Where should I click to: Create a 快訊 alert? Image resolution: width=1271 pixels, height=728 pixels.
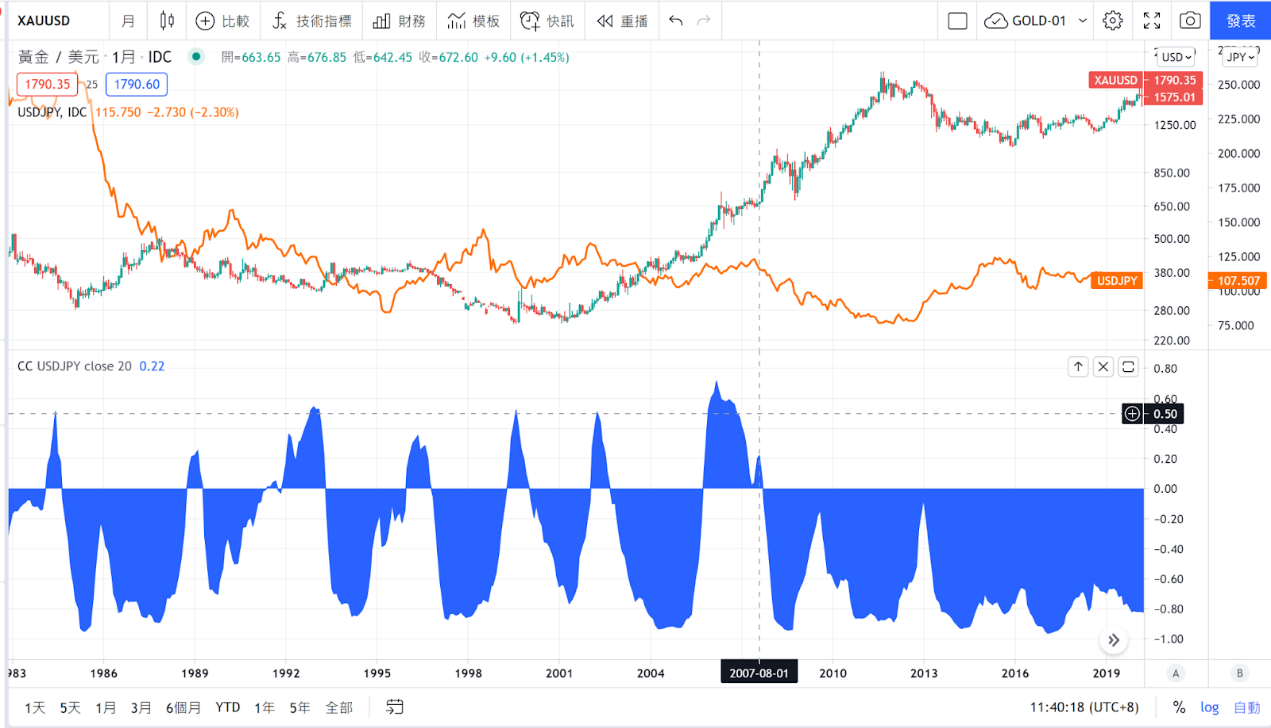[x=547, y=20]
